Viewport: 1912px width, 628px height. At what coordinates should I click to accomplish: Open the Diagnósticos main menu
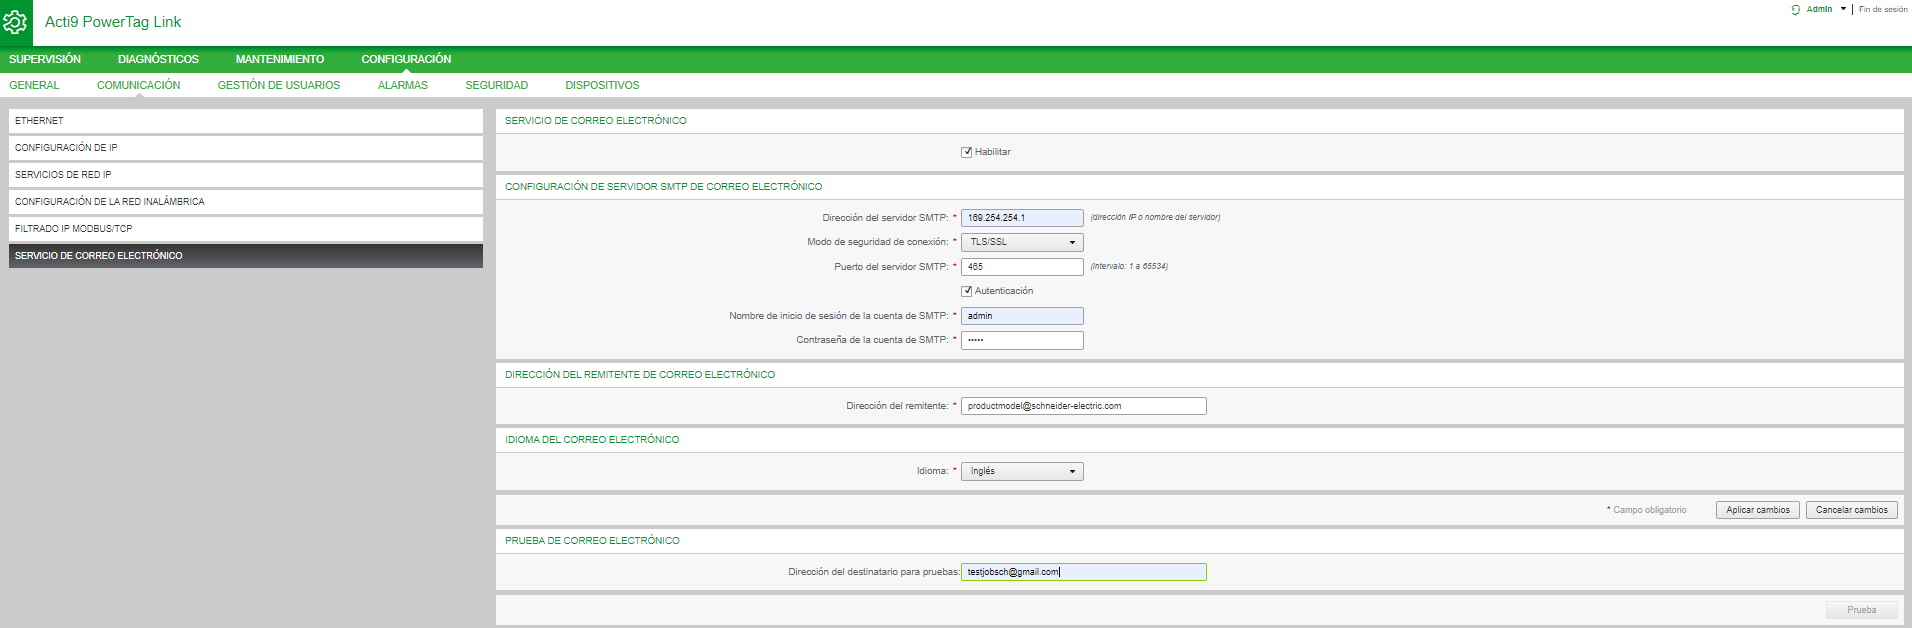click(158, 60)
